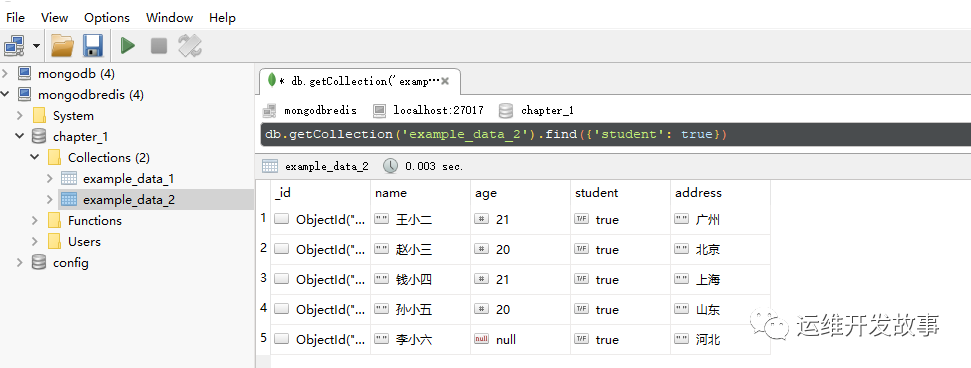Open the Help menu
The width and height of the screenshot is (971, 368).
(x=222, y=18)
